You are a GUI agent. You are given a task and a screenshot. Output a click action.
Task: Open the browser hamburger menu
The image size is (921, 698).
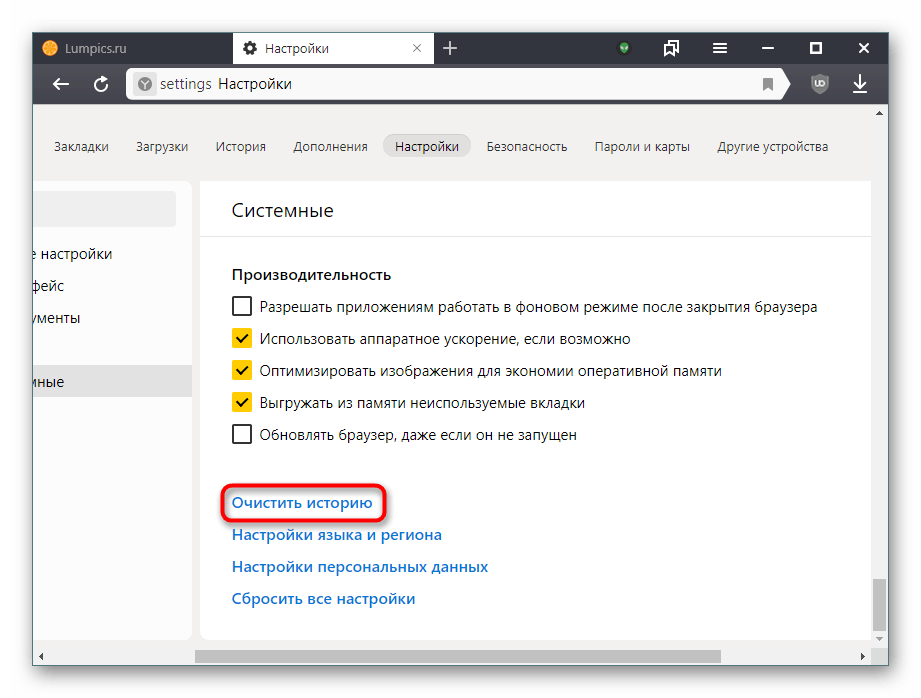click(x=720, y=48)
